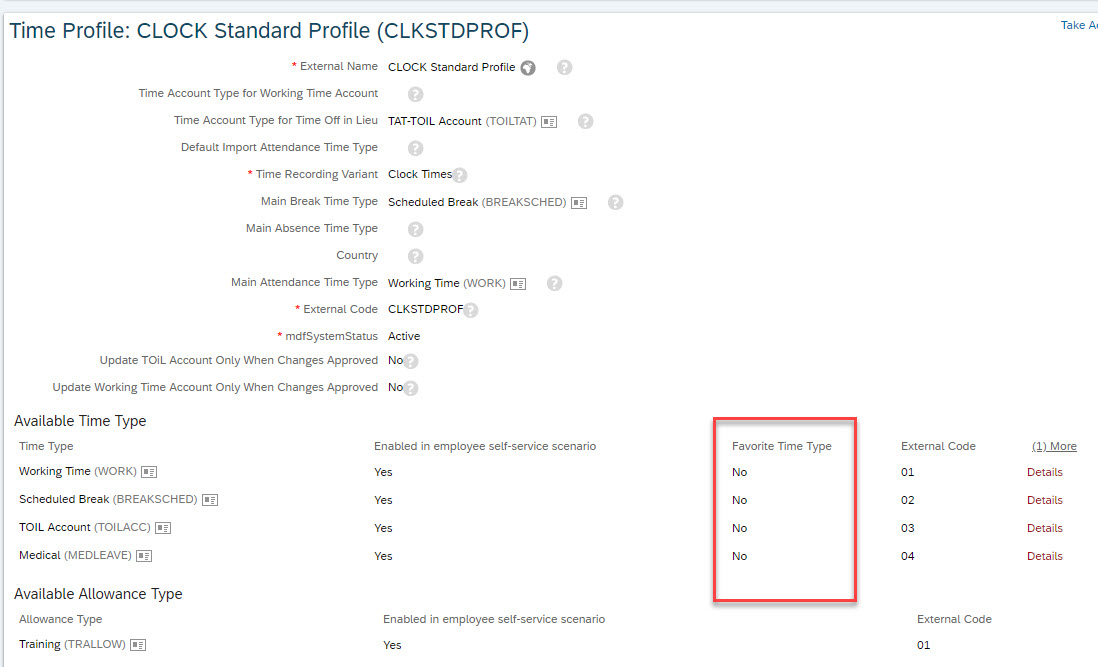Click Scheduled Break value in Main Break Time Type
The image size is (1098, 667).
[477, 202]
